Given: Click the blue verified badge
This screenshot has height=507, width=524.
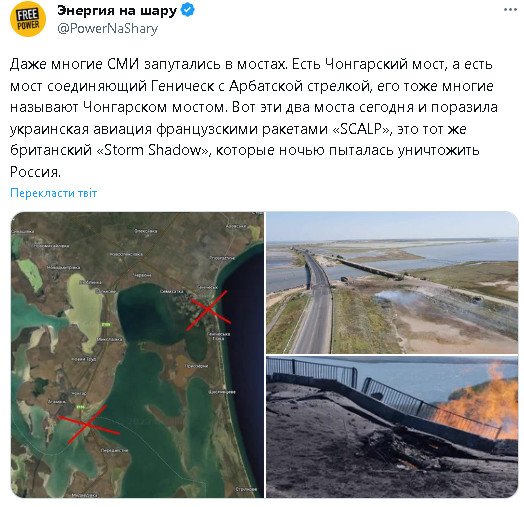Looking at the screenshot, I should pyautogui.click(x=187, y=10).
